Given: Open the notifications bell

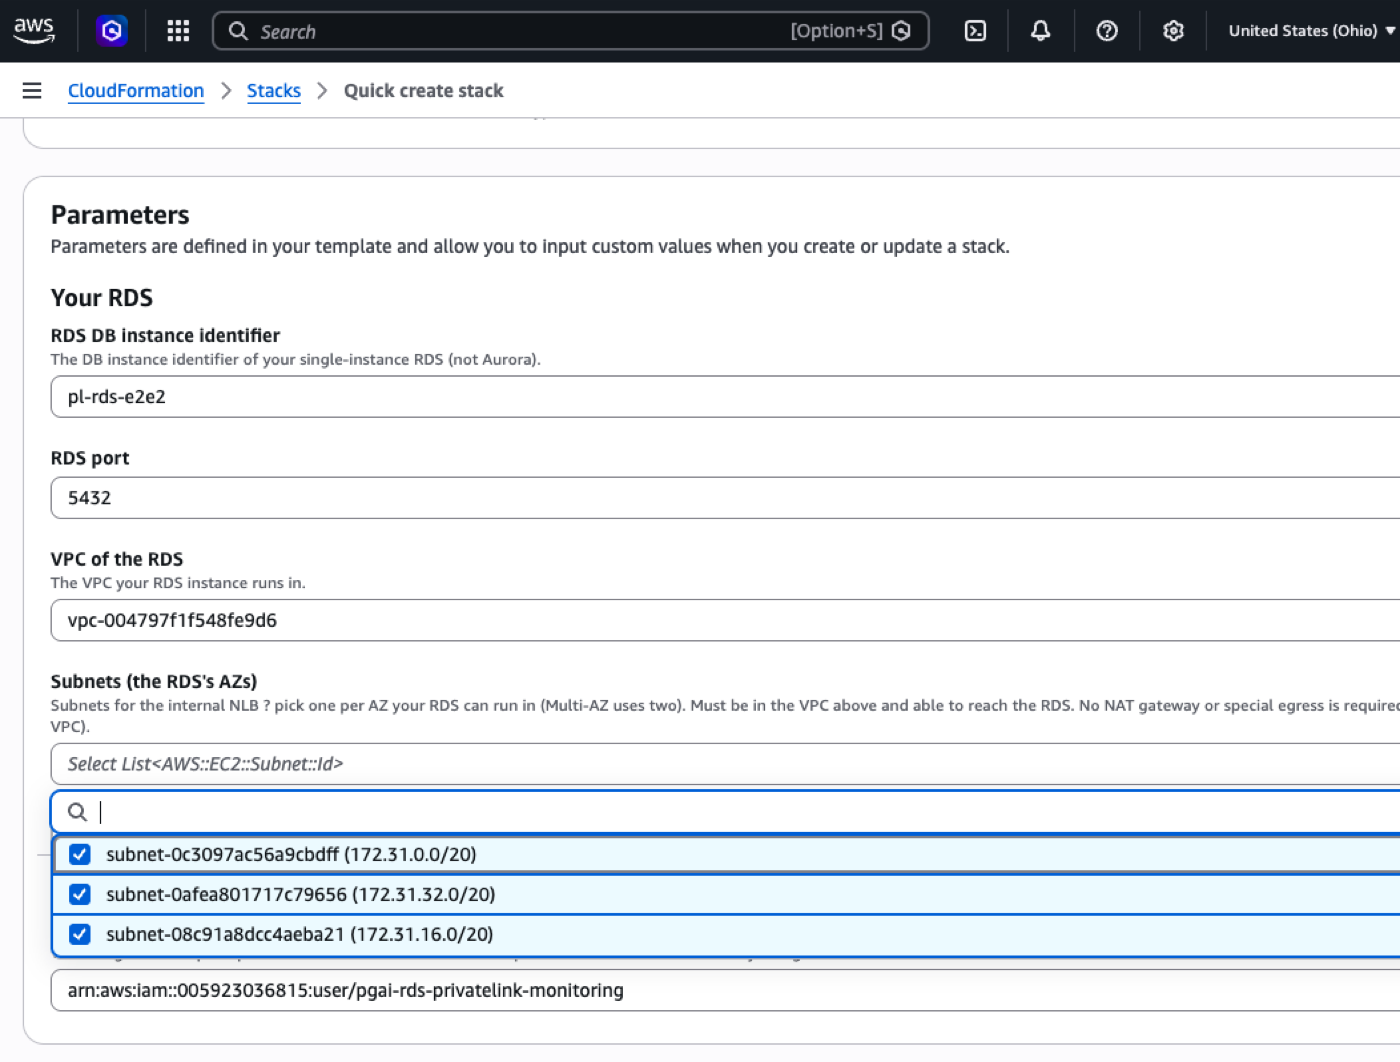Looking at the screenshot, I should 1040,31.
